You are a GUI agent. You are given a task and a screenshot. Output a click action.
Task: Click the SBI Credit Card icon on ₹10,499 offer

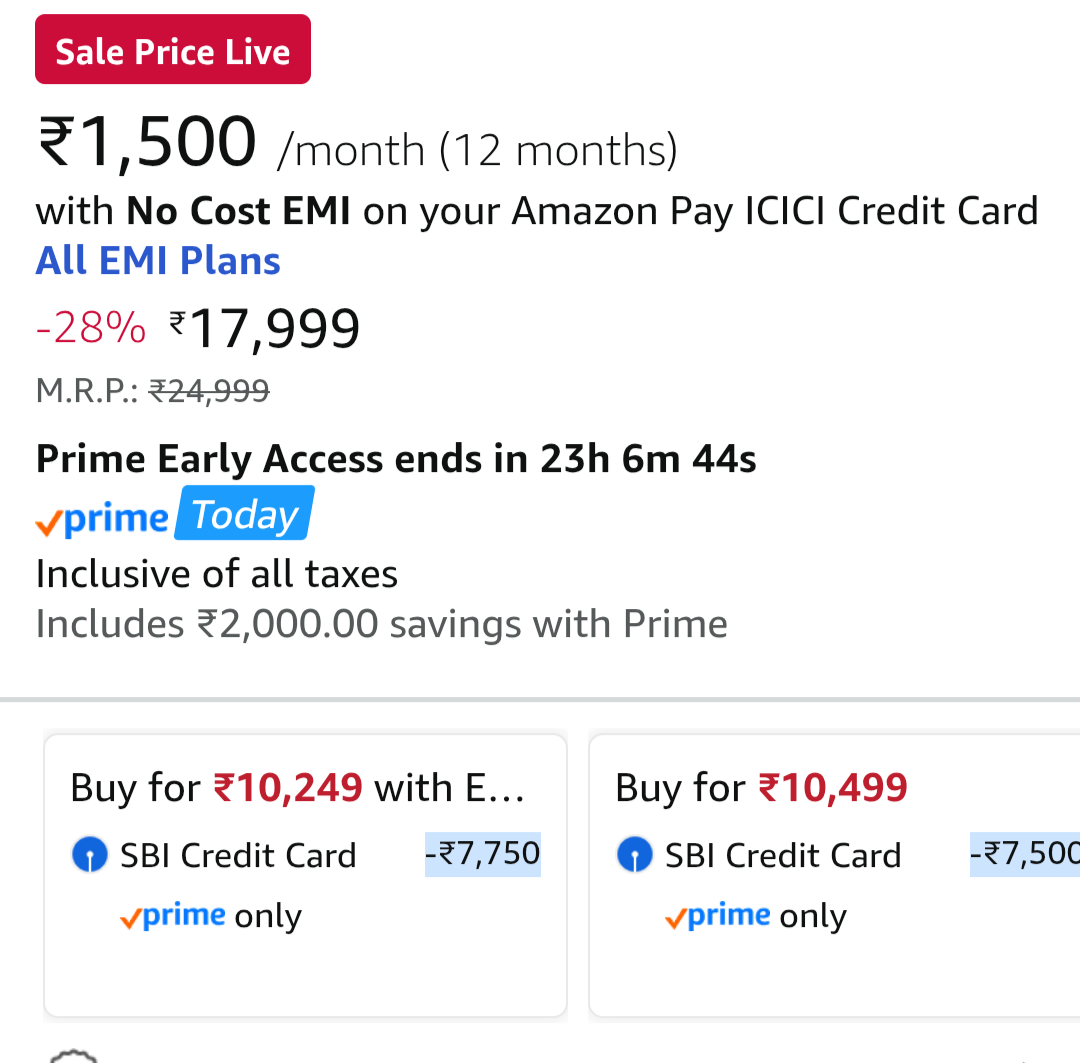tap(633, 855)
